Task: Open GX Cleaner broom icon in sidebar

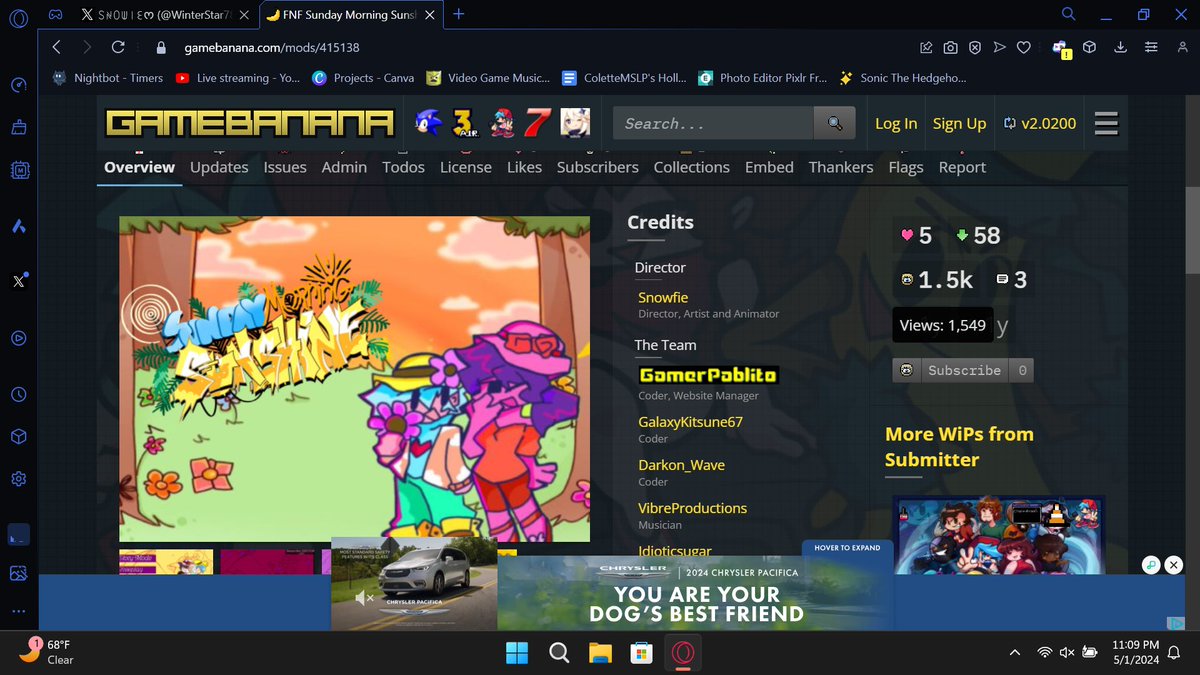Action: tap(19, 127)
